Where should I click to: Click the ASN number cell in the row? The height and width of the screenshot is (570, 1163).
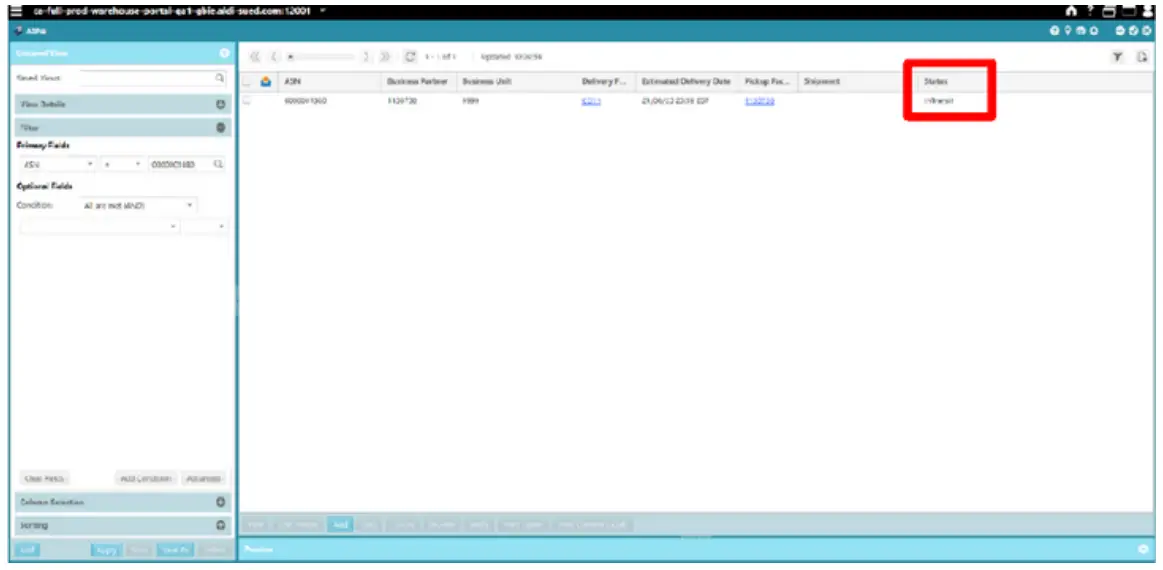(x=305, y=102)
